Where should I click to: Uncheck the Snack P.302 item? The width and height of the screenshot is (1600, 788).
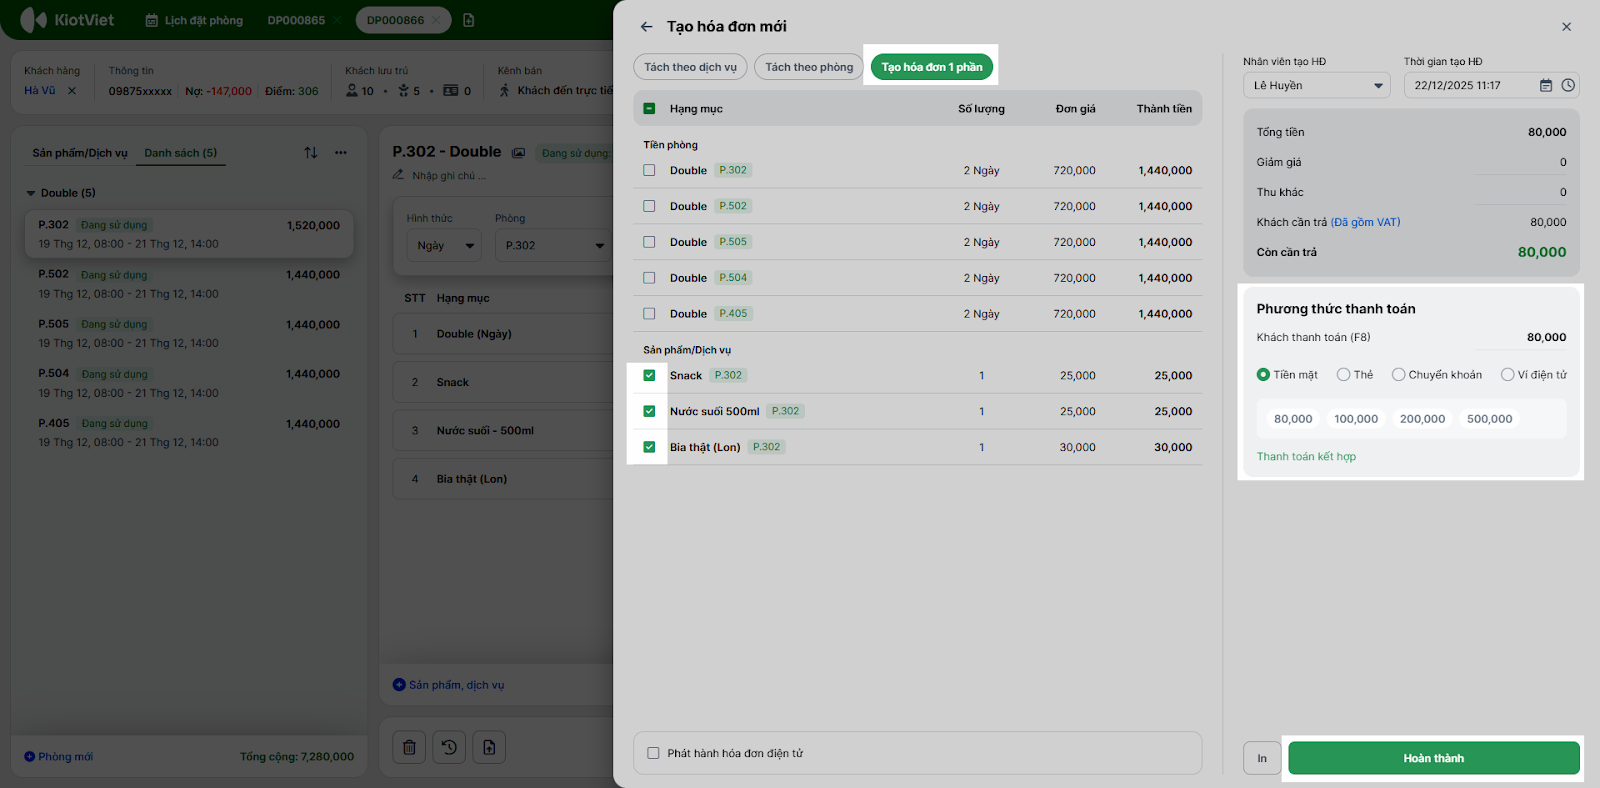649,376
